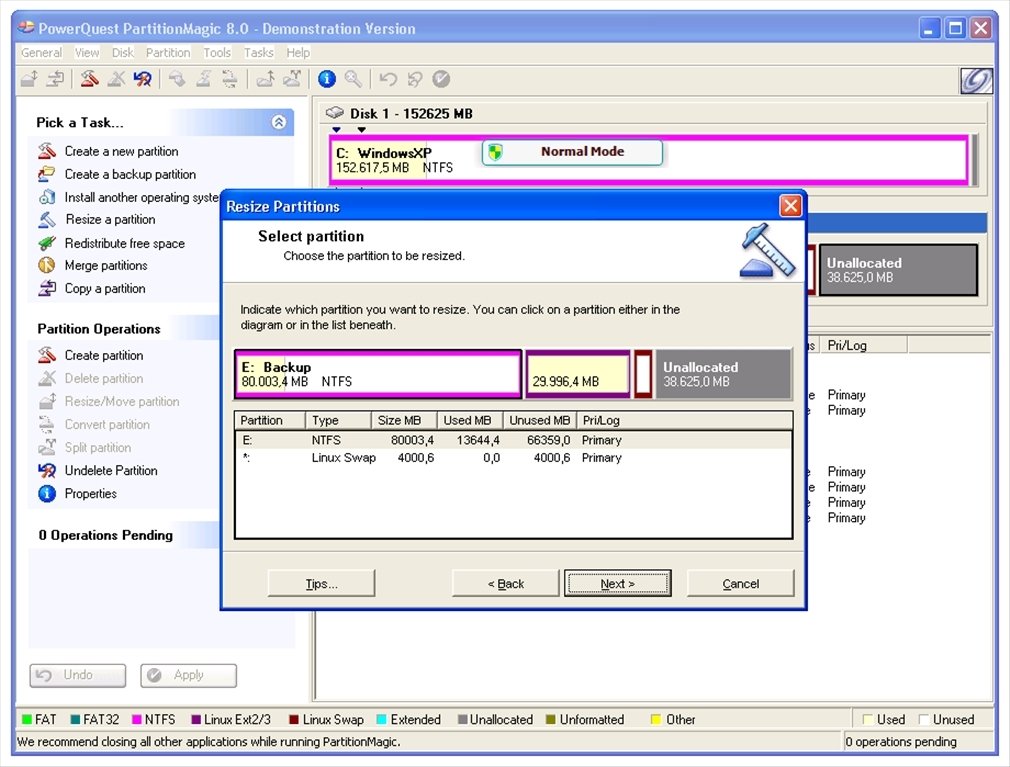
Task: Select the E: NTFS row in the partition list
Action: point(513,440)
